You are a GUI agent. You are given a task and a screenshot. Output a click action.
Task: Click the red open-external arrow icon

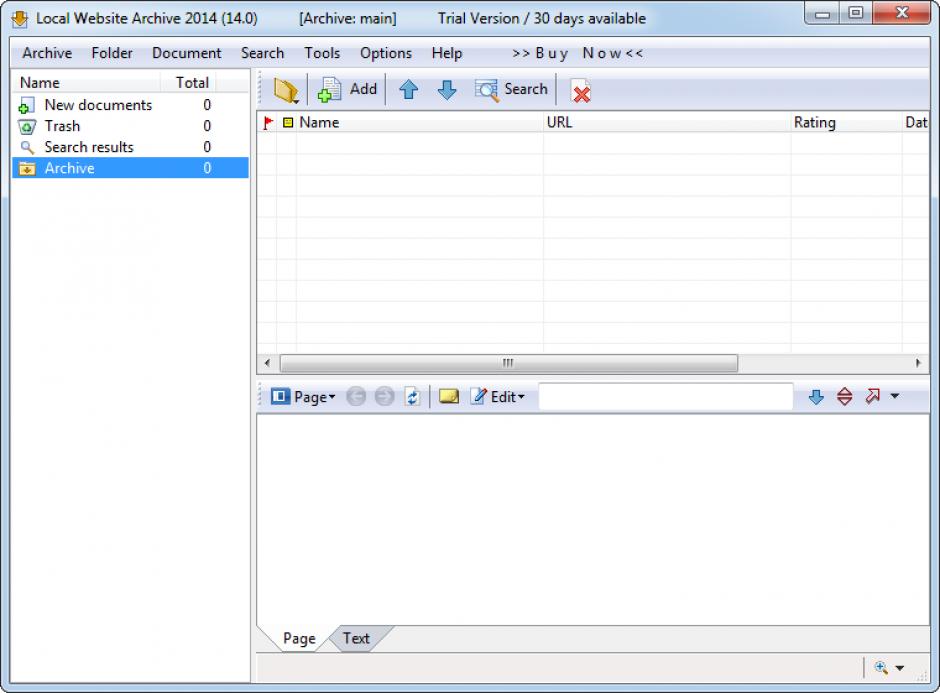(872, 396)
